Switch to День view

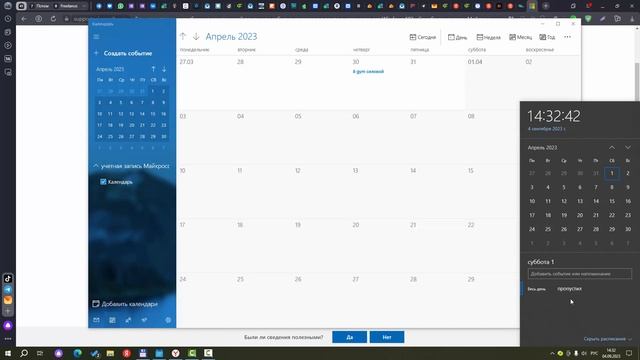tap(457, 37)
